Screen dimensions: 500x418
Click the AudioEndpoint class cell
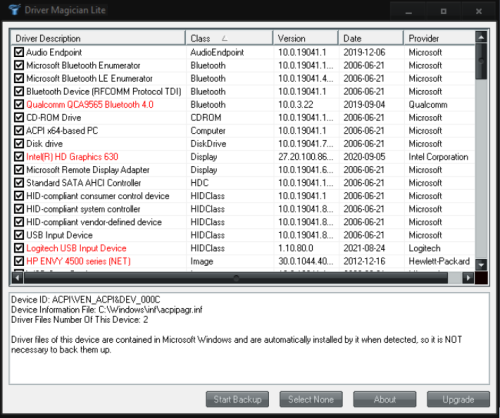pos(217,52)
